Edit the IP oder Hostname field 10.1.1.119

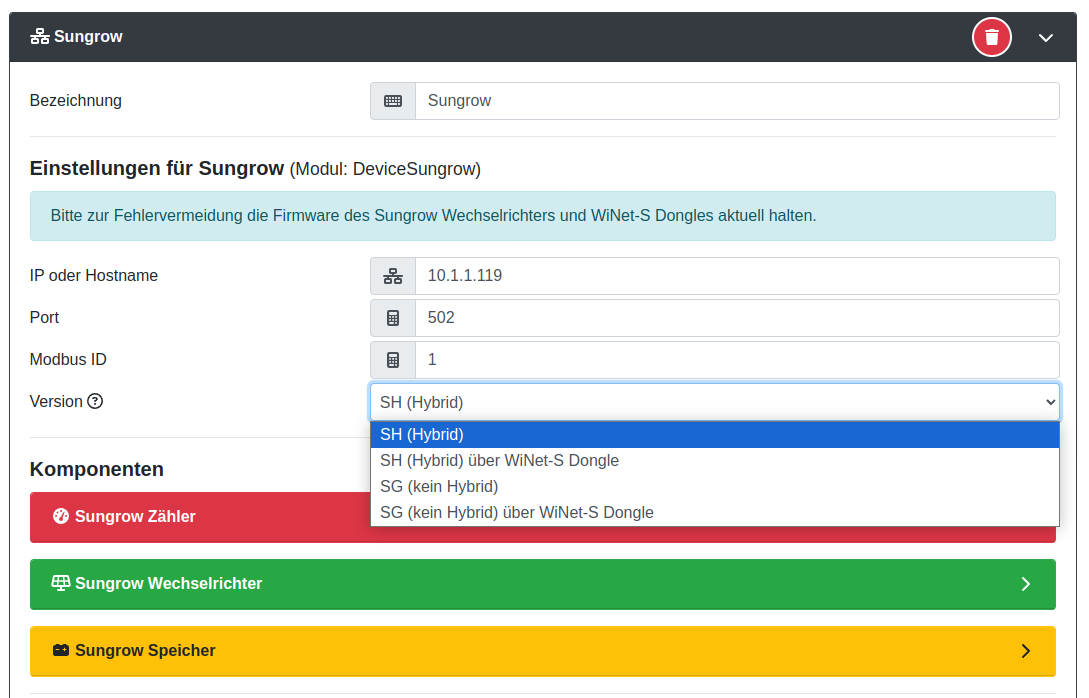(x=737, y=276)
